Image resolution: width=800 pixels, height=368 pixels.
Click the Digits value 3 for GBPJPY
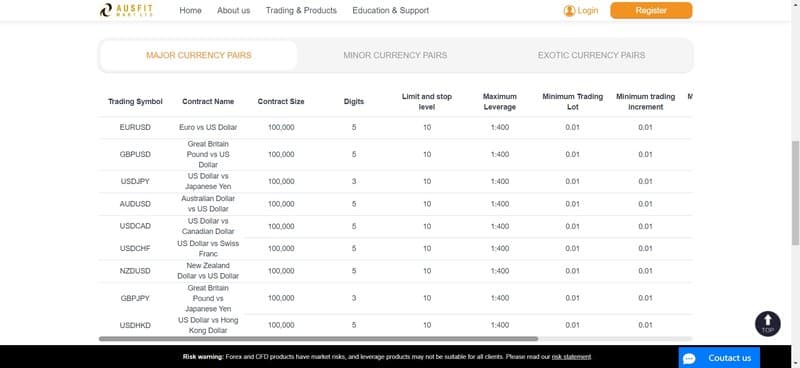tap(354, 298)
